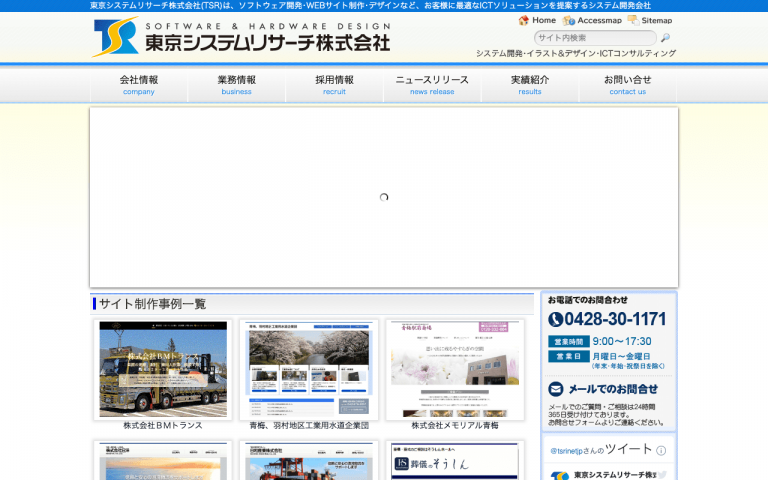The width and height of the screenshot is (768, 480).
Task: Focus the サイト内検索 search field
Action: (x=595, y=38)
